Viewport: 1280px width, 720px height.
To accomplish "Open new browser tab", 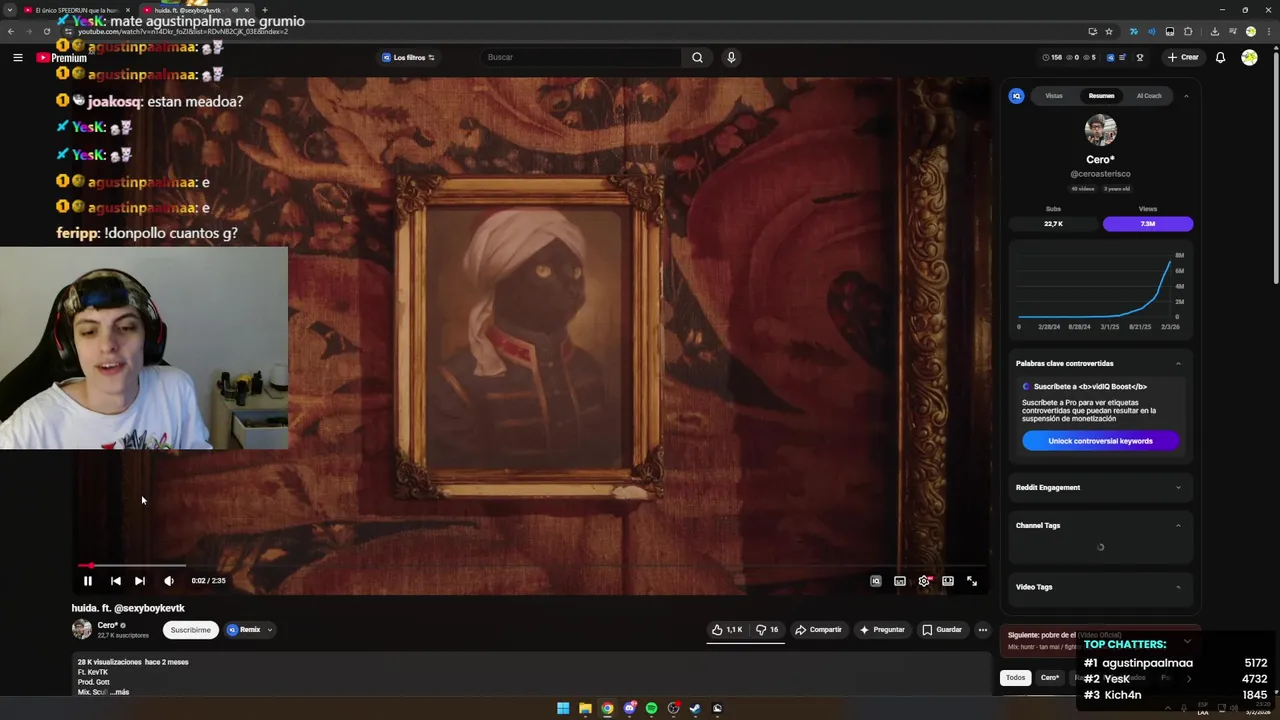I will point(264,10).
